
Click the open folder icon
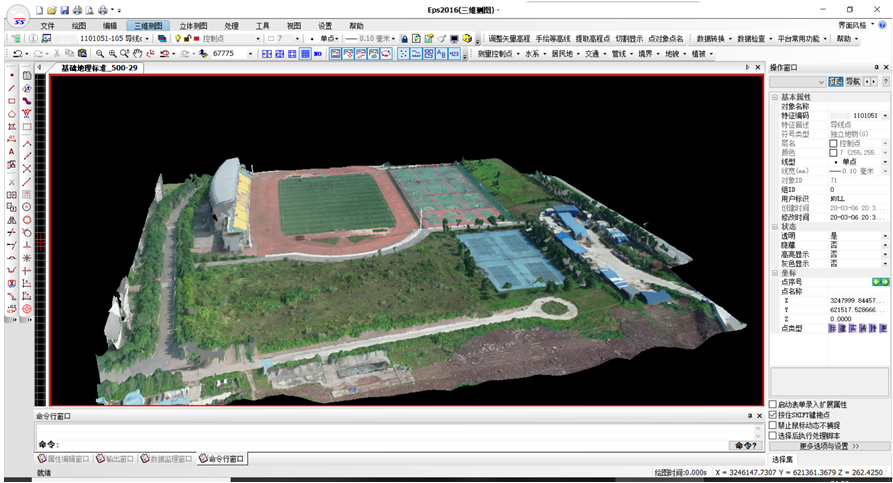52,10
